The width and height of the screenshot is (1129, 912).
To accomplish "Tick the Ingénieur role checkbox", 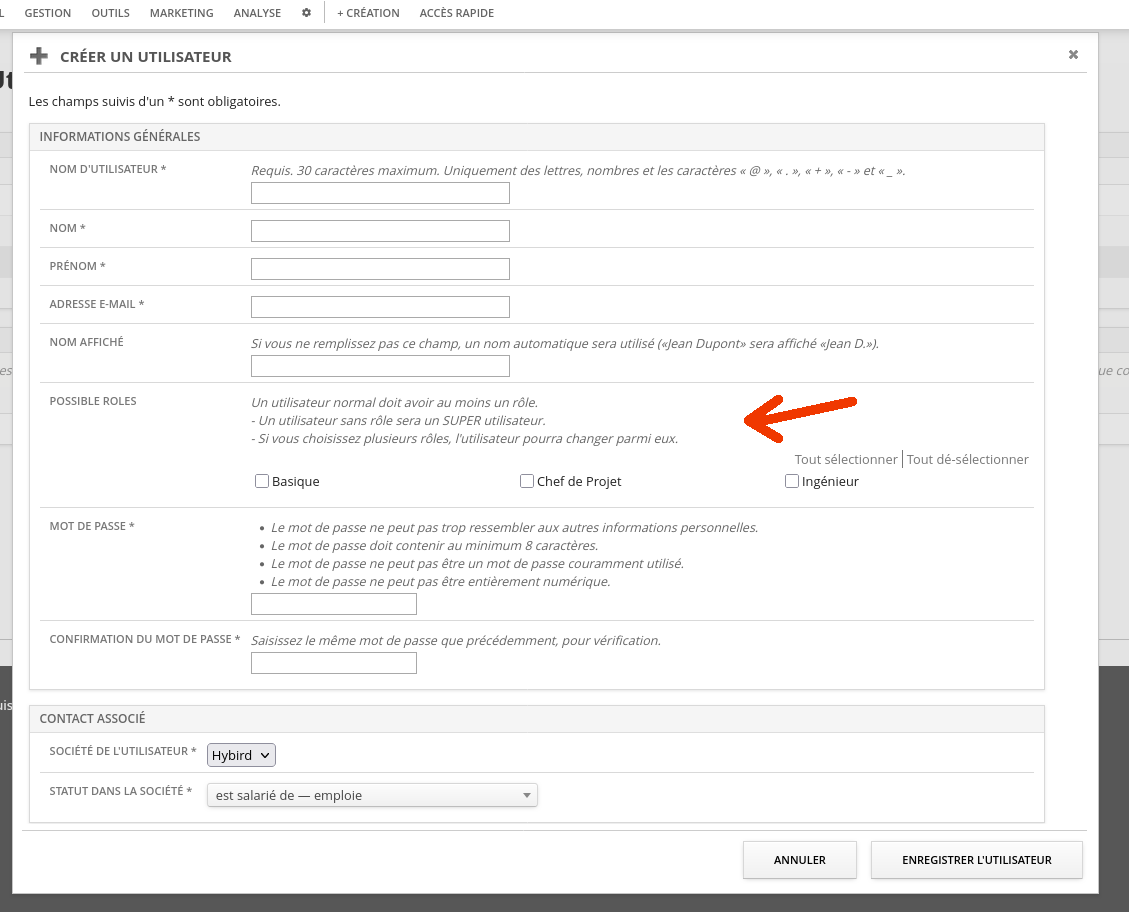I will coord(792,481).
